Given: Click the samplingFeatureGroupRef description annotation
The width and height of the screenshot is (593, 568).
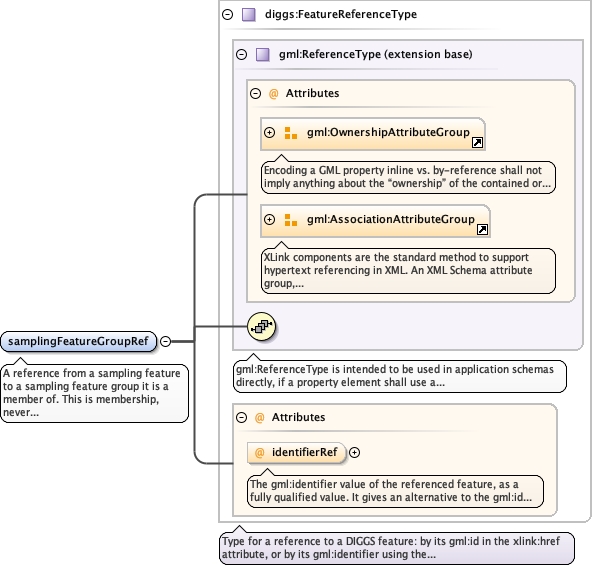Looking at the screenshot, I should 94,393.
